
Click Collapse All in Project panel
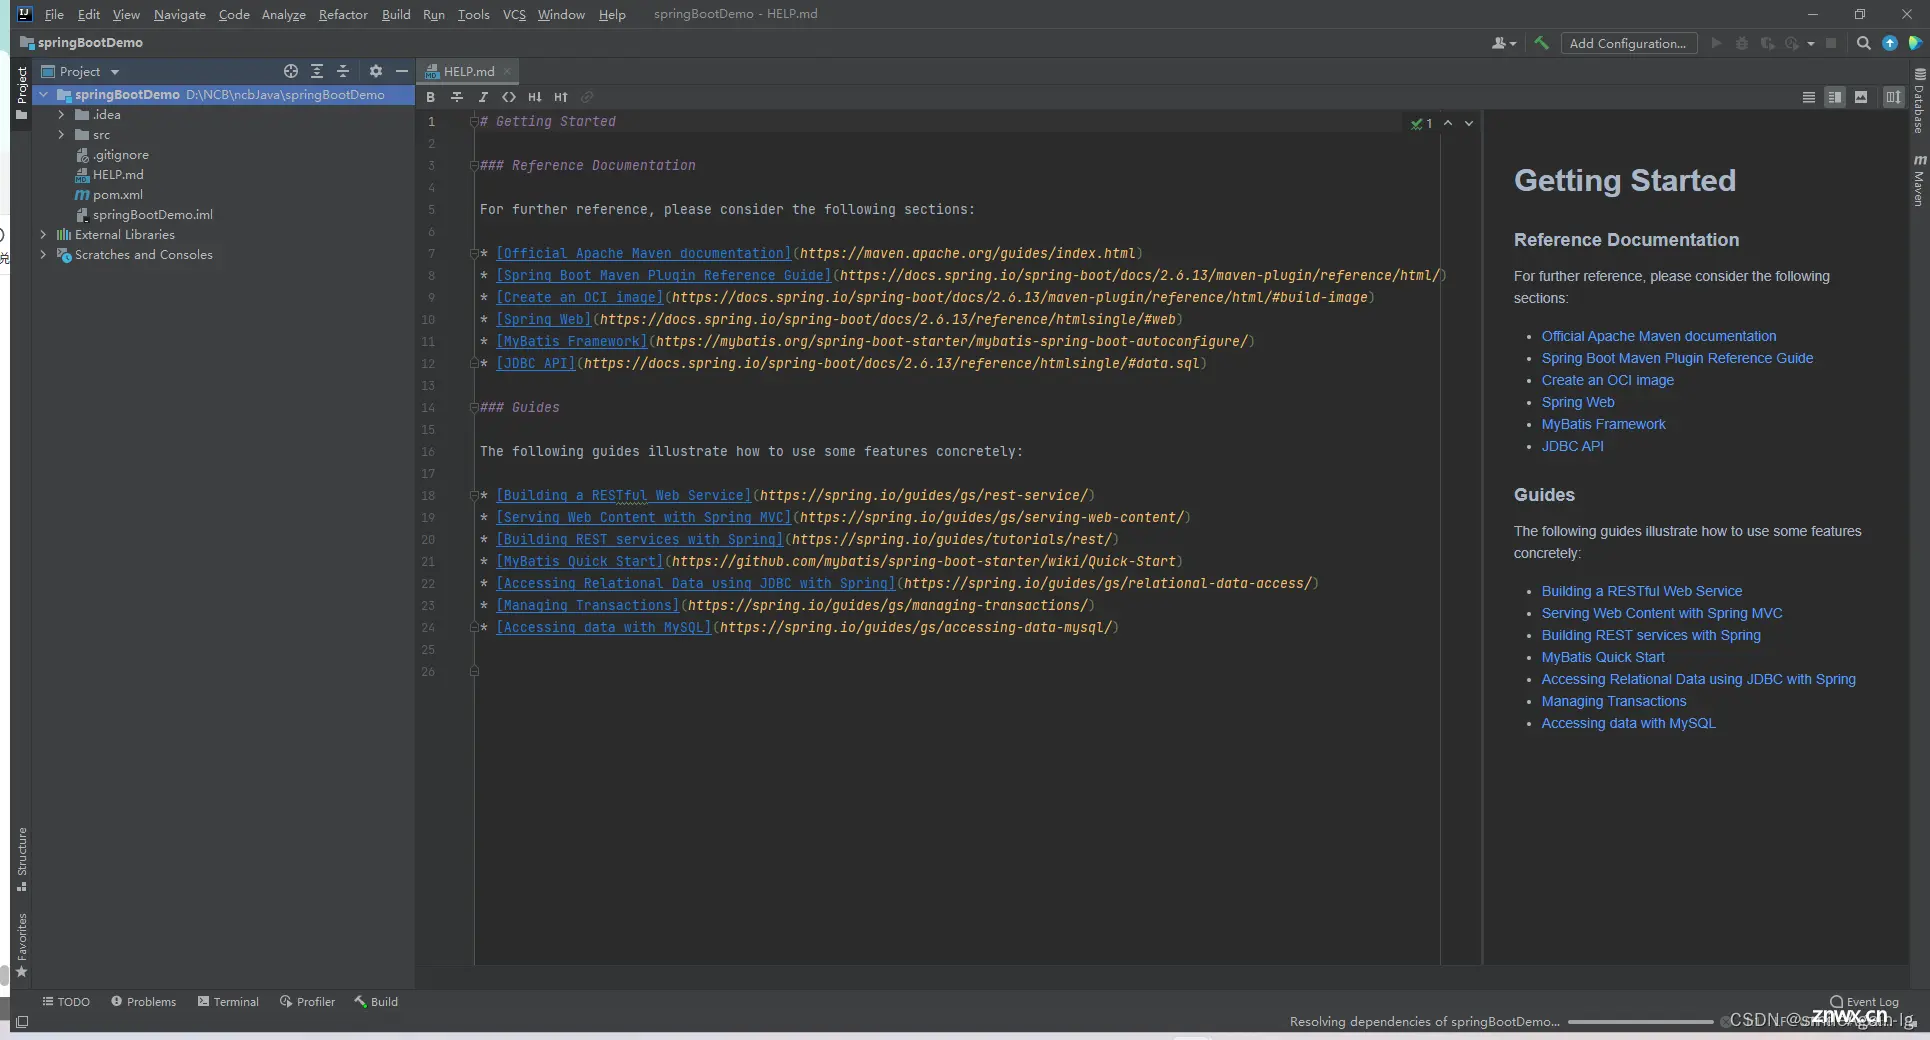(x=343, y=71)
